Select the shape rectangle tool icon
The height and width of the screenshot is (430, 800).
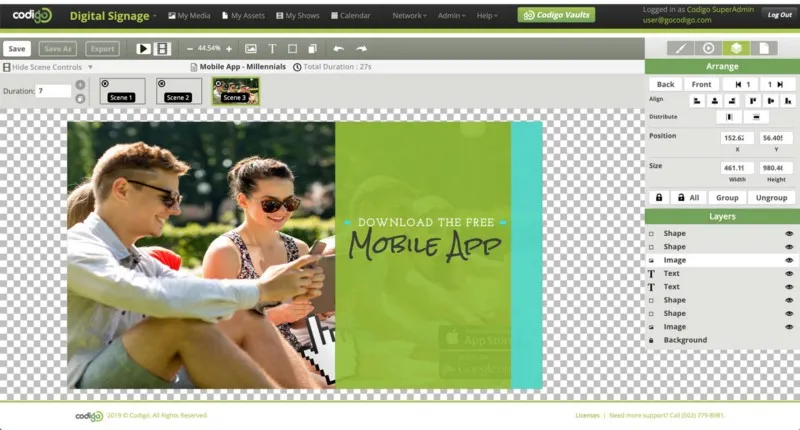[292, 48]
